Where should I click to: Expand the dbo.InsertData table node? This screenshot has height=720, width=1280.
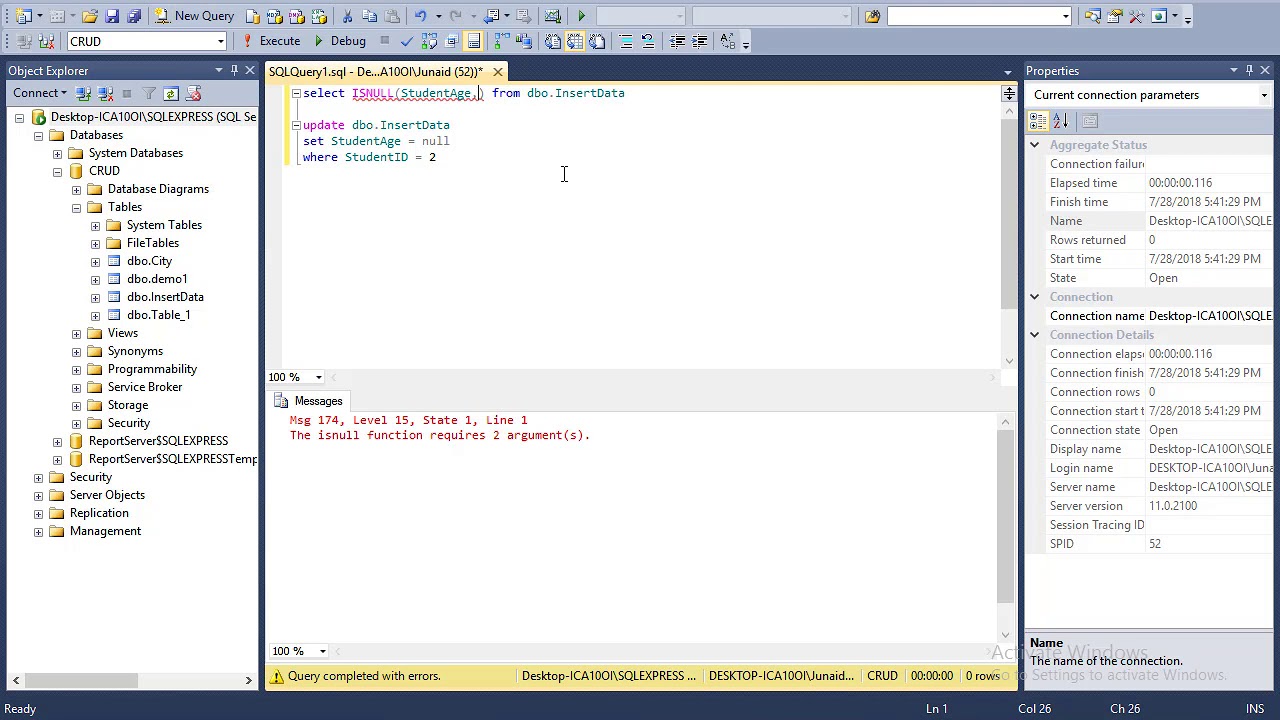pyautogui.click(x=95, y=297)
